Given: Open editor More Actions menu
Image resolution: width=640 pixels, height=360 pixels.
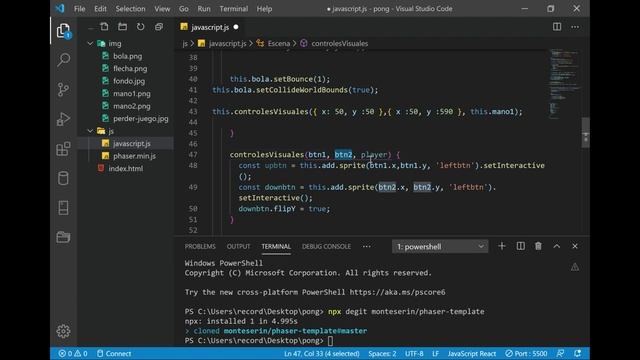Looking at the screenshot, I should [x=575, y=27].
